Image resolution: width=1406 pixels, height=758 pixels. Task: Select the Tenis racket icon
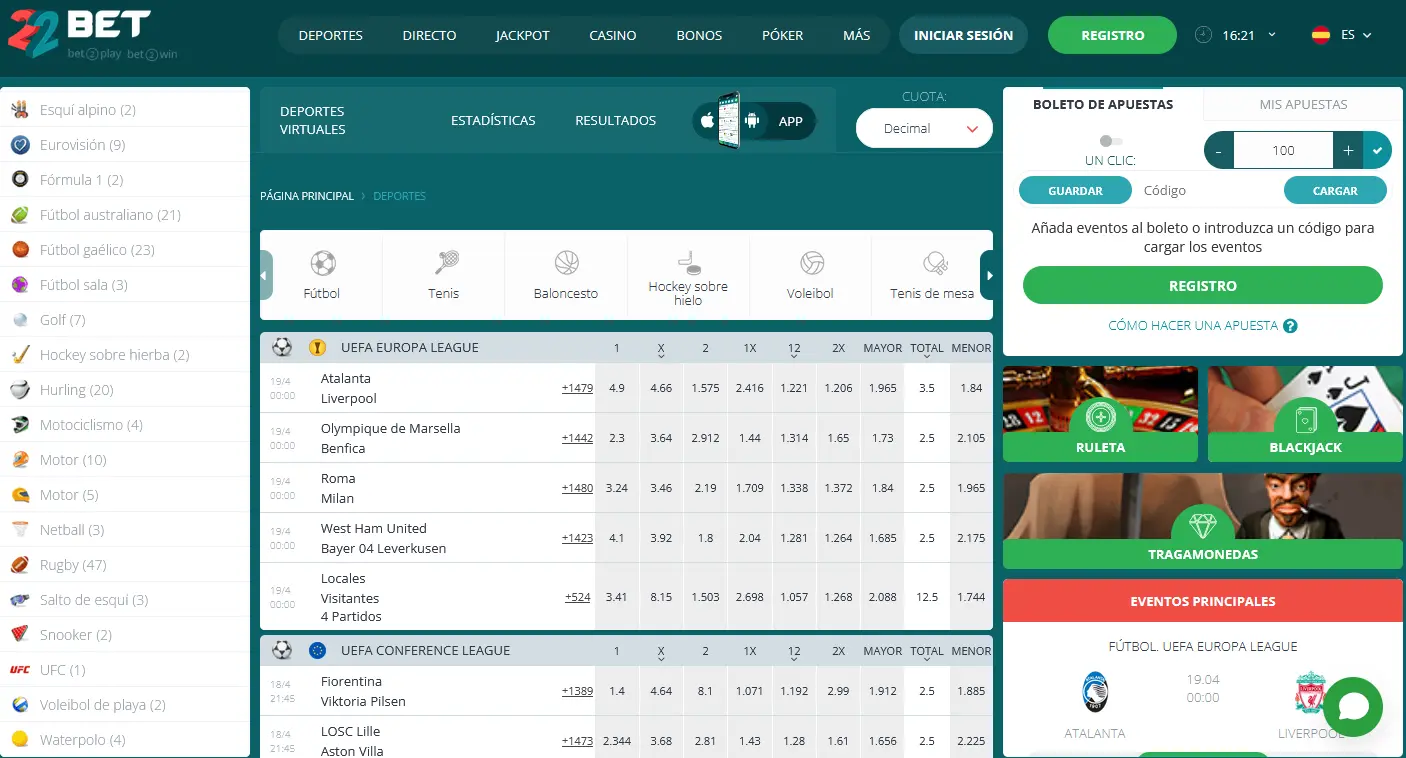pos(444,264)
